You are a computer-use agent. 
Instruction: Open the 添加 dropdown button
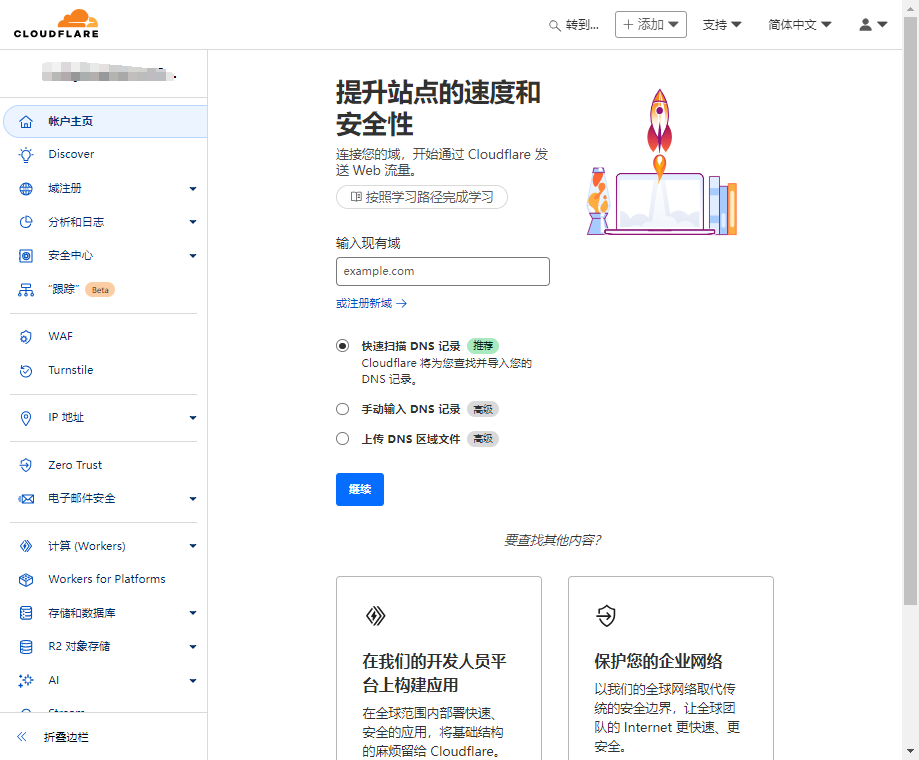650,25
